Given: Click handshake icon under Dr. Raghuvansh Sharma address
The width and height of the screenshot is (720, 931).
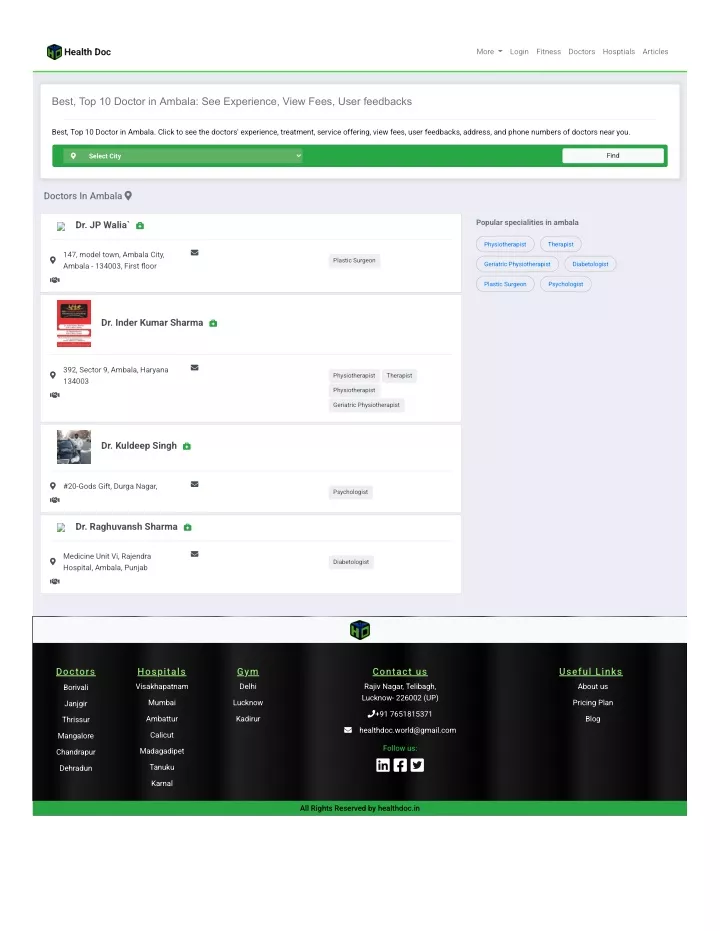Looking at the screenshot, I should [55, 581].
